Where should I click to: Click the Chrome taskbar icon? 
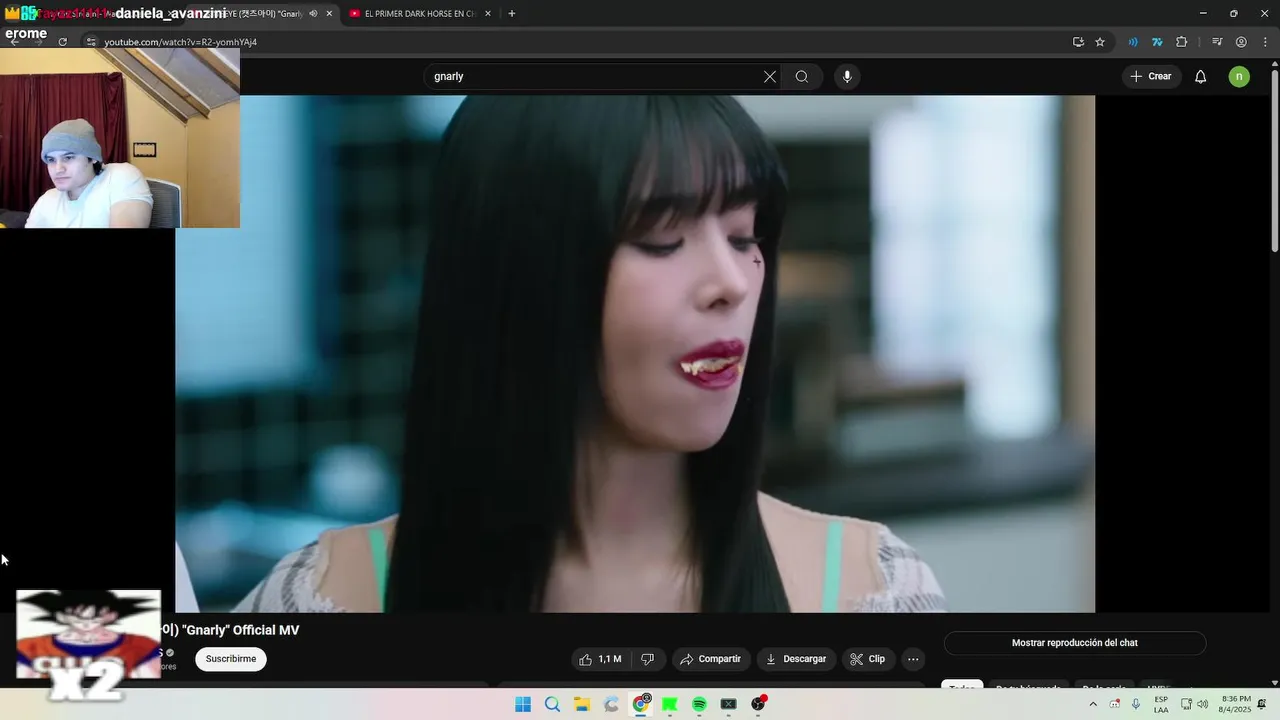tap(641, 704)
